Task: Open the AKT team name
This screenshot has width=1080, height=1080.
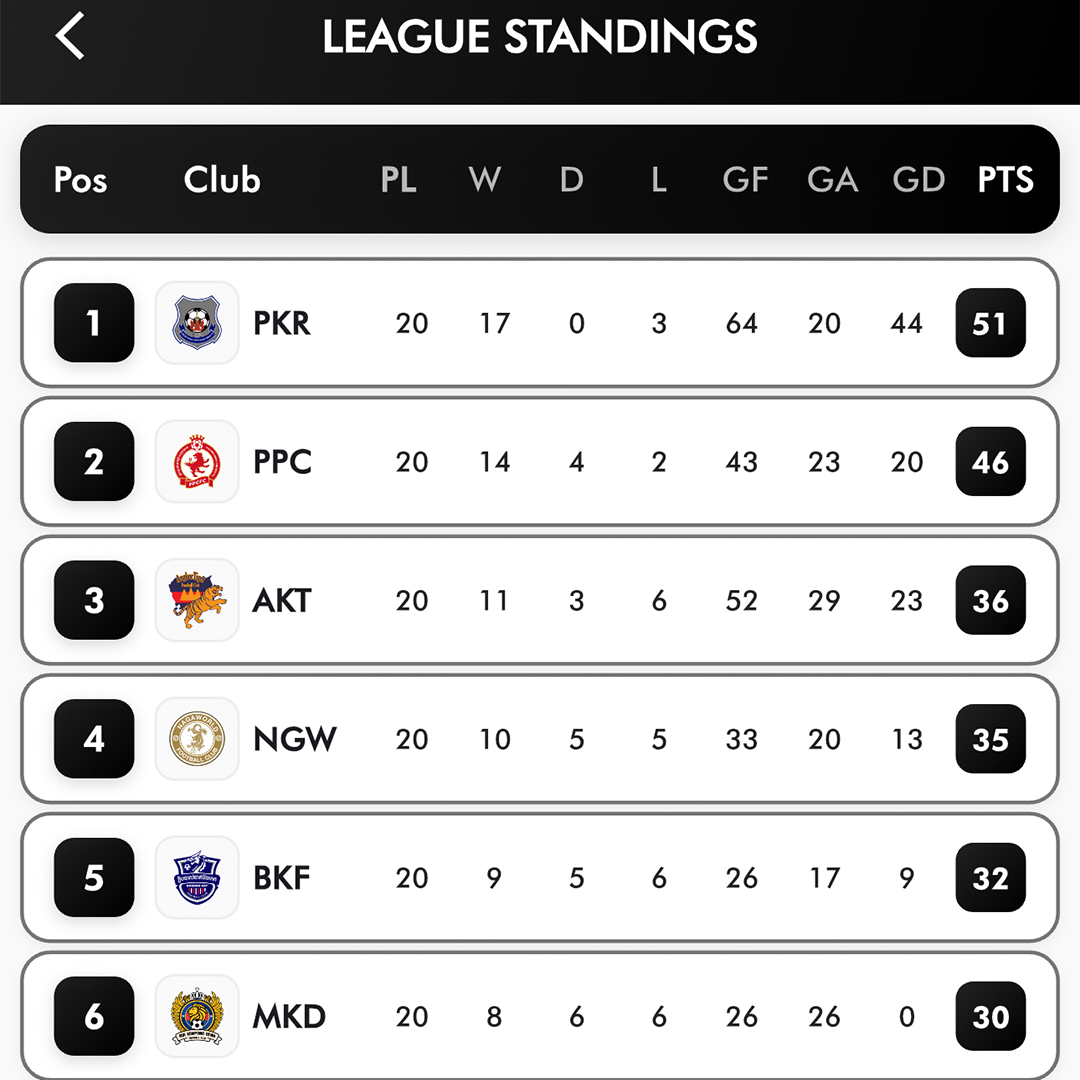Action: [x=282, y=601]
